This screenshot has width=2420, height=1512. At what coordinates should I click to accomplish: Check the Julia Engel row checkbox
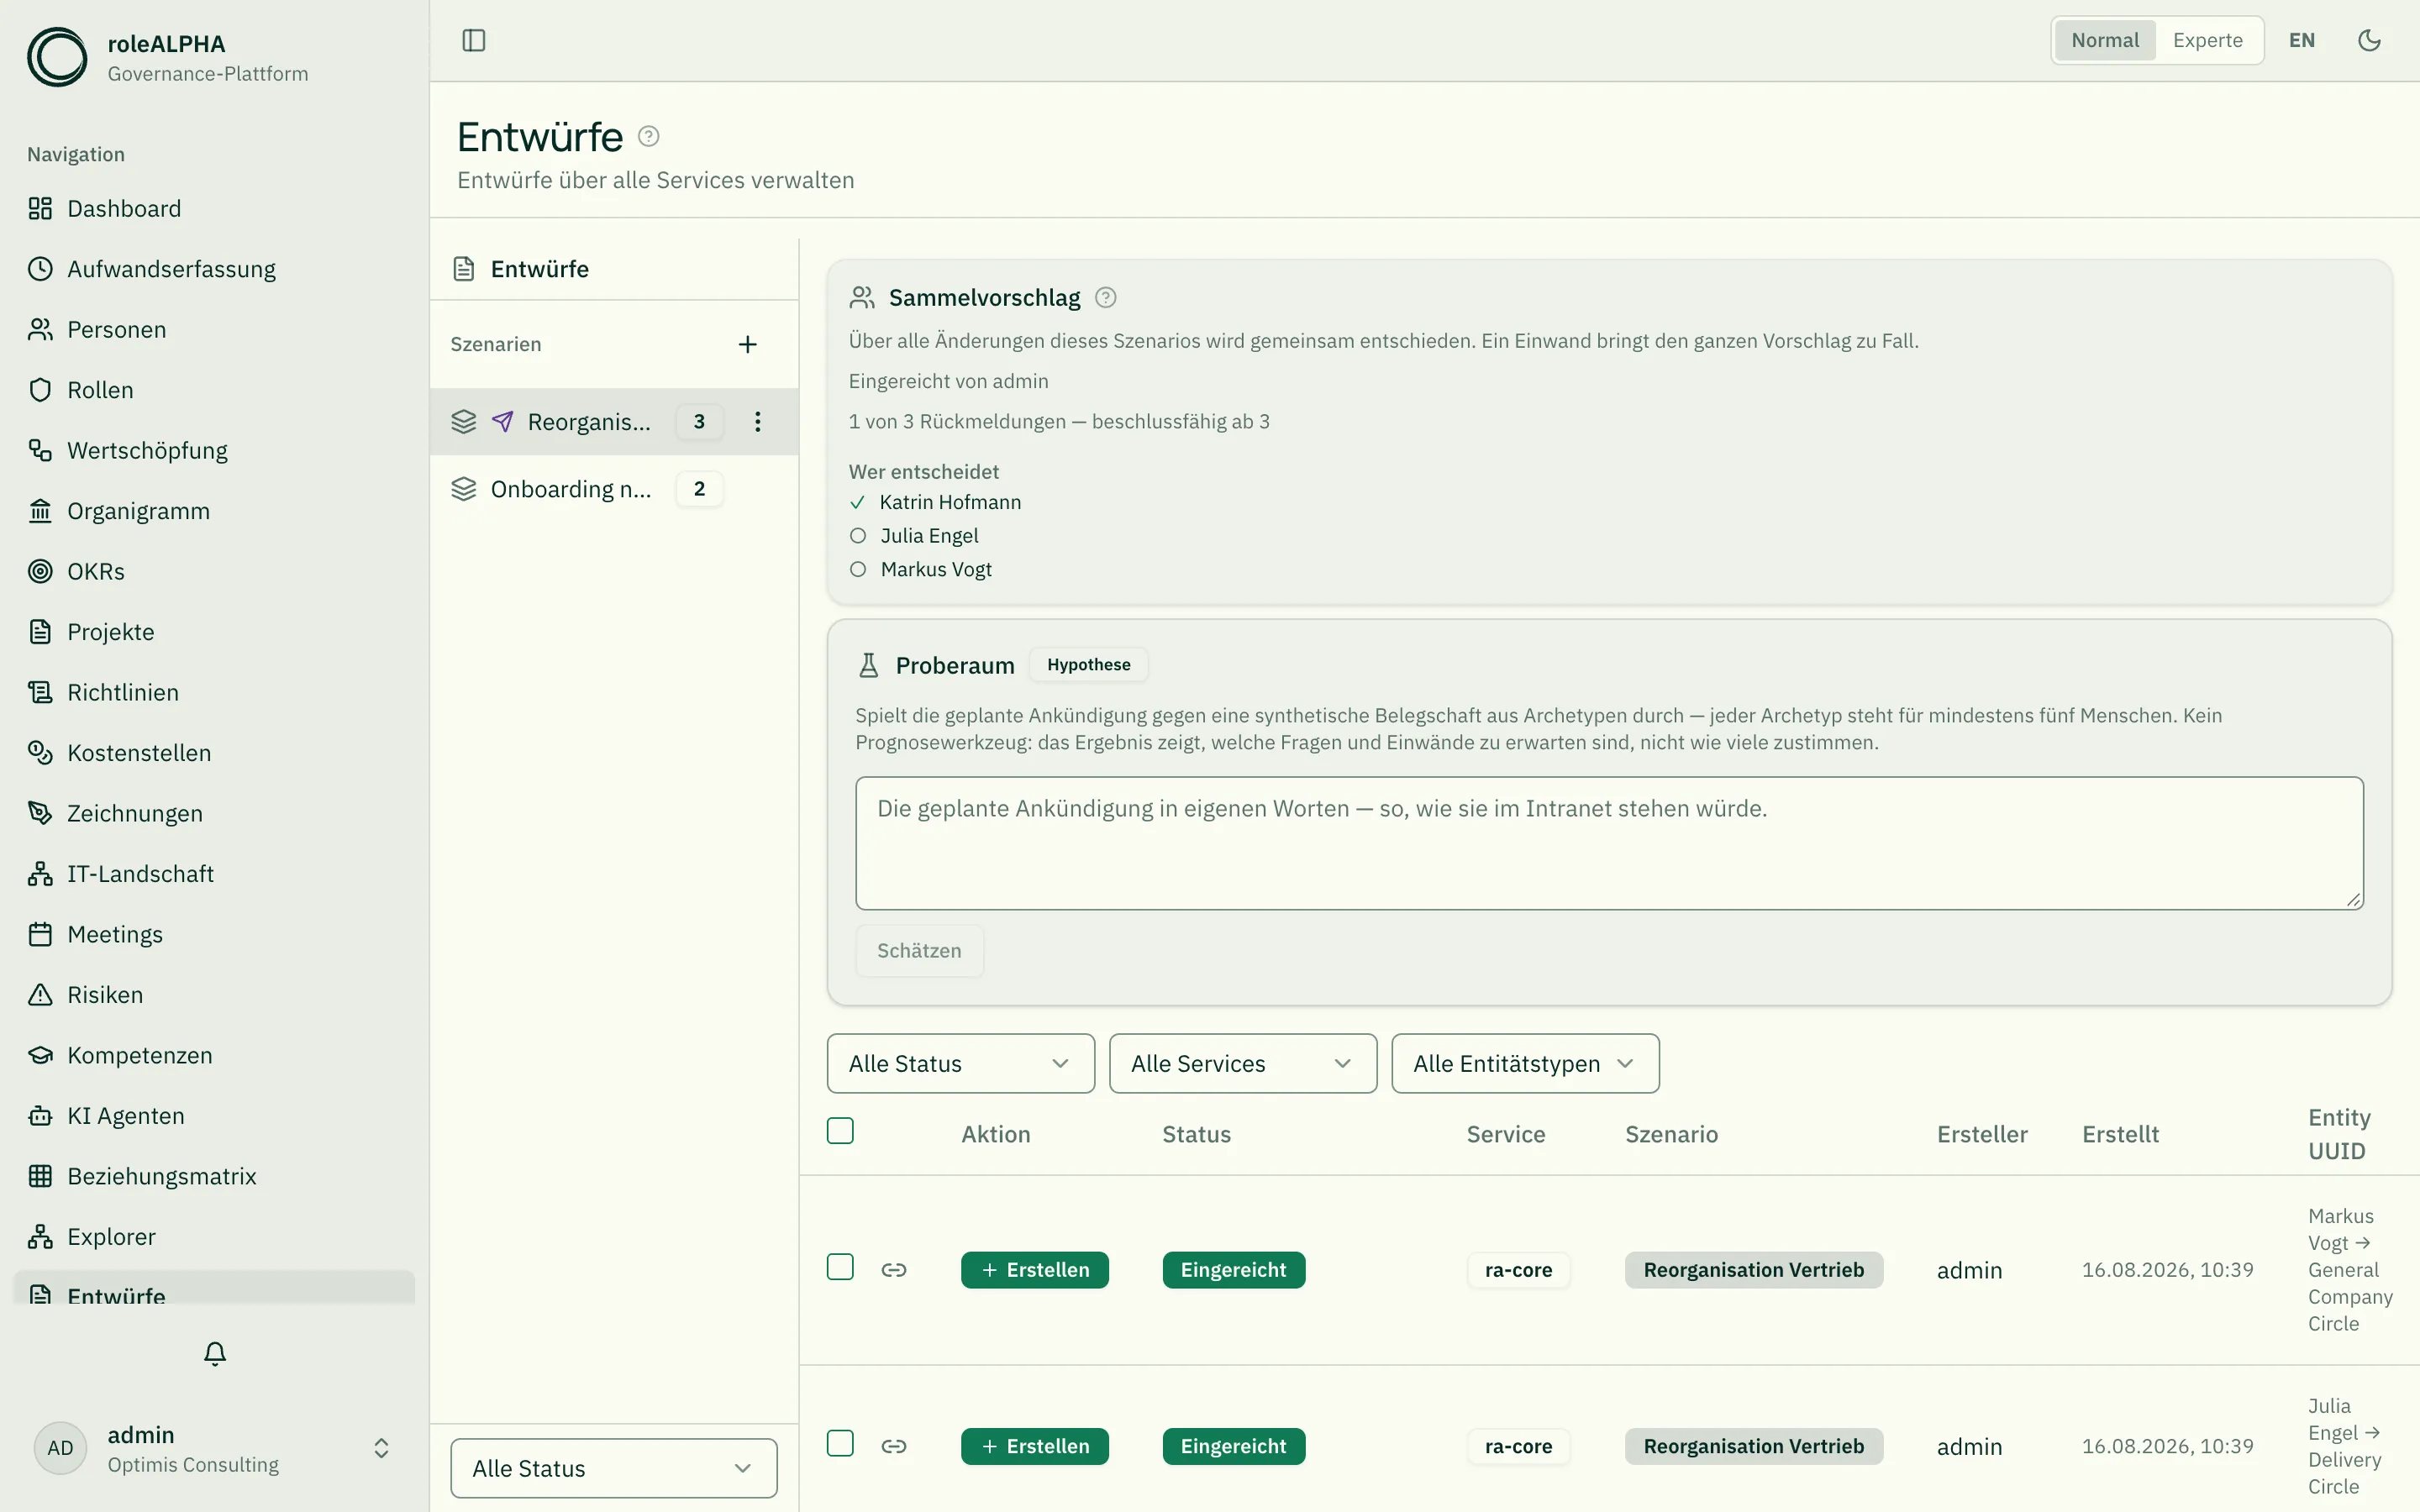click(x=840, y=1443)
